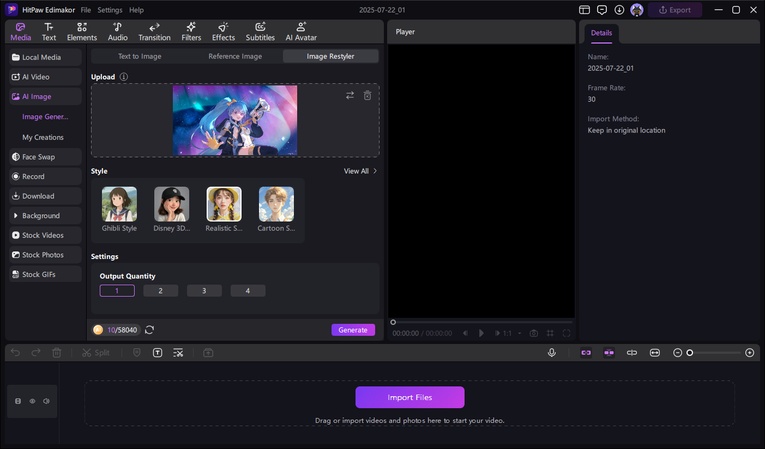Open AI Video in sidebar

click(45, 77)
